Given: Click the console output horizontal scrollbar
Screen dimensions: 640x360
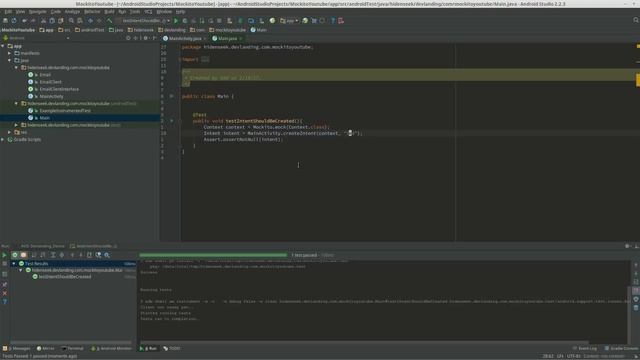Looking at the screenshot, I should click(364, 342).
